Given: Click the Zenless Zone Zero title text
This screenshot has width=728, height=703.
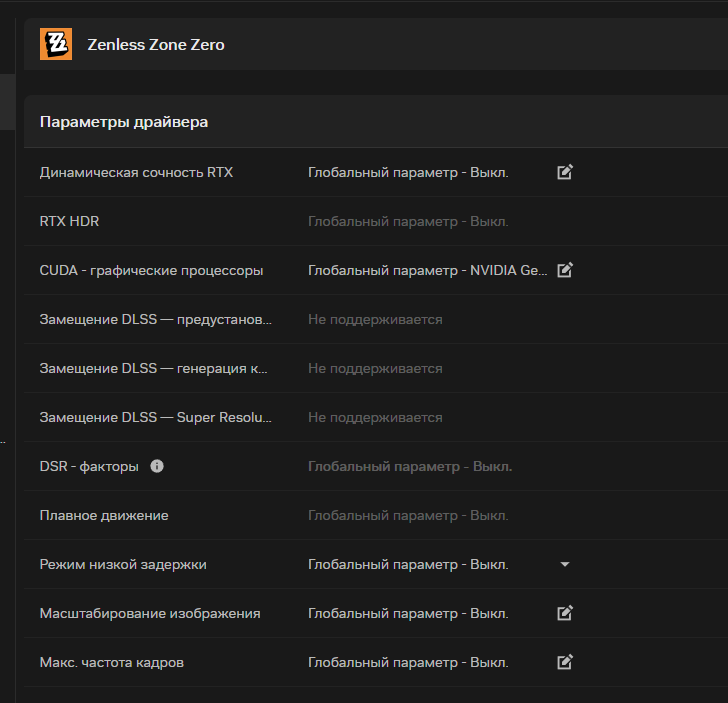Looking at the screenshot, I should [156, 44].
